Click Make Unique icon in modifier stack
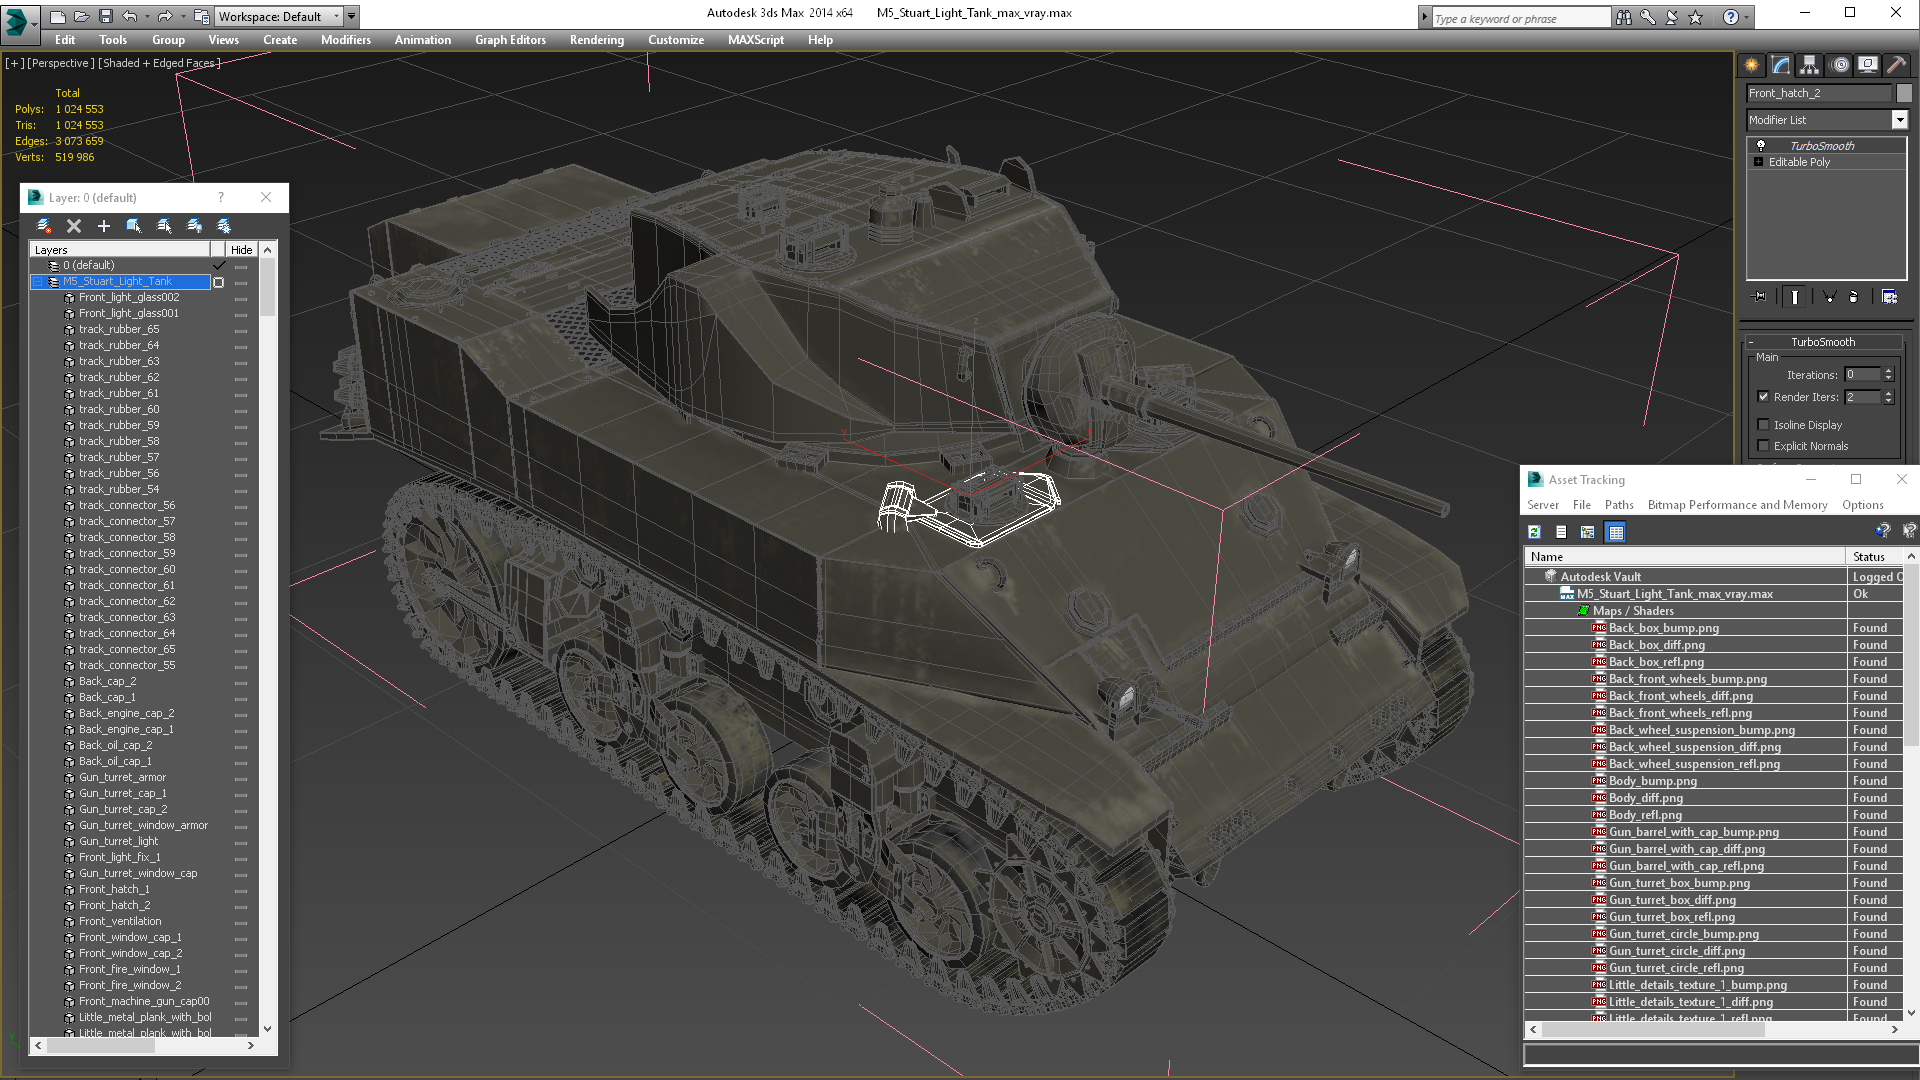This screenshot has height=1080, width=1920. click(1829, 297)
